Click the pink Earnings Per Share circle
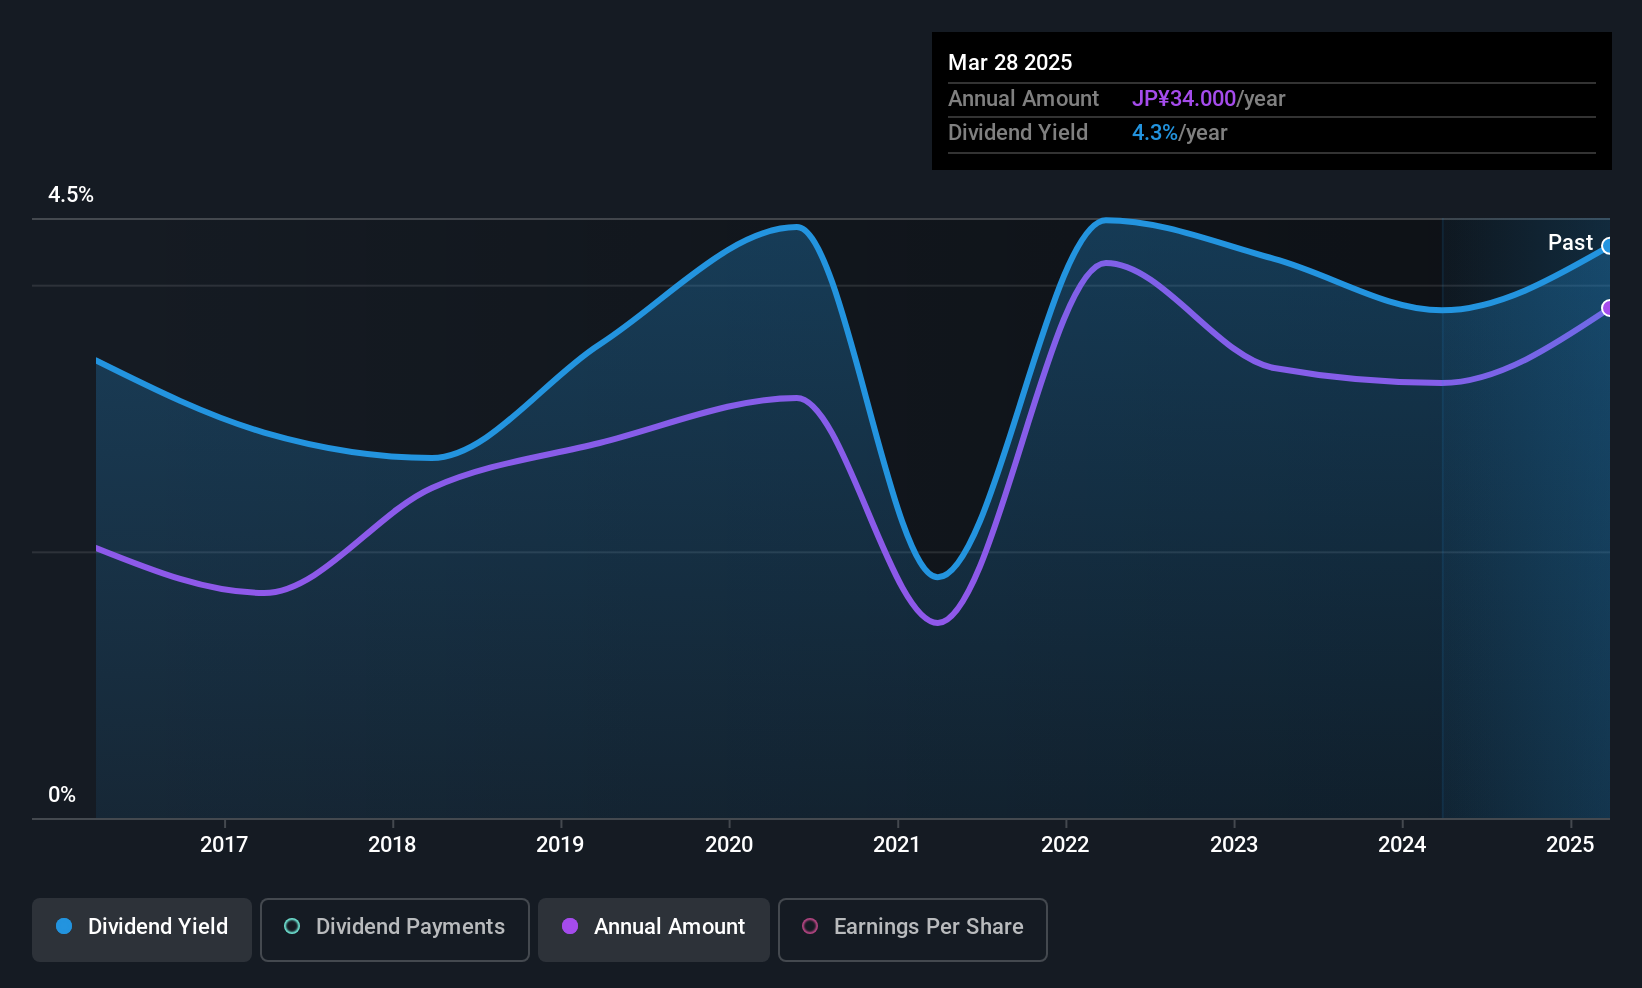This screenshot has height=988, width=1642. 810,926
